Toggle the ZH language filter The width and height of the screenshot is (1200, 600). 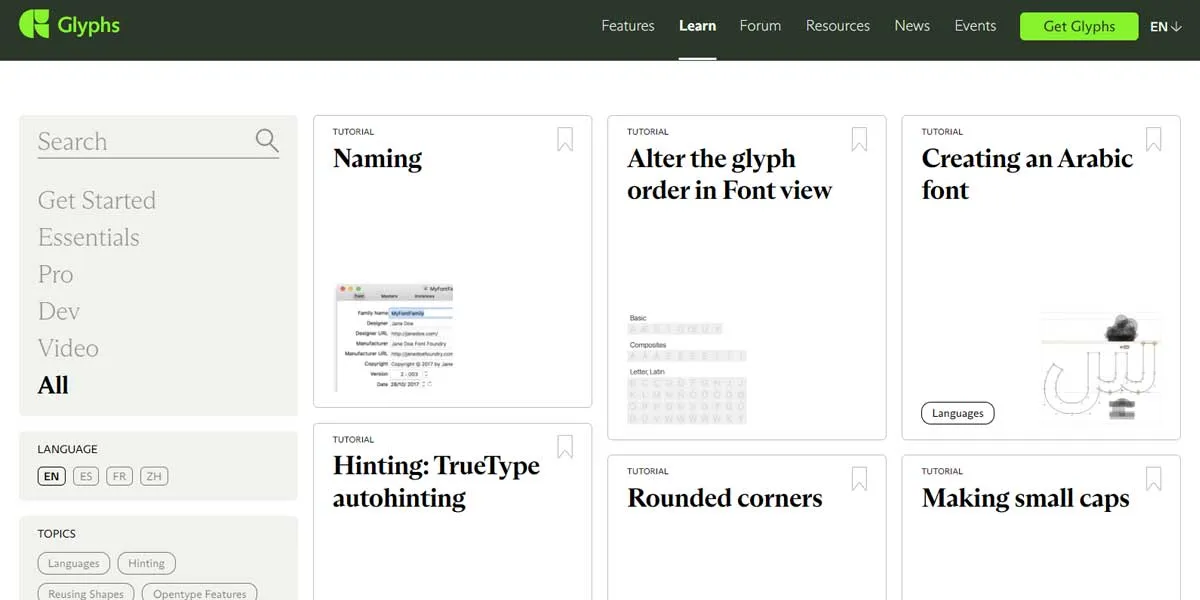pos(154,476)
